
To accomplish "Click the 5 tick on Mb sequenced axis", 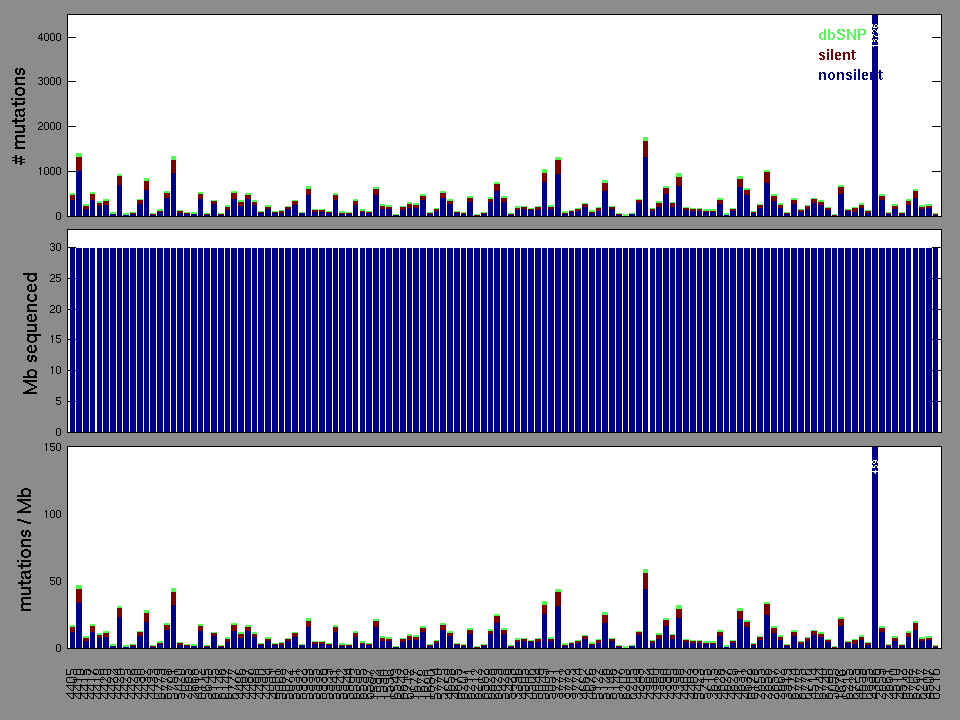I will pos(58,401).
